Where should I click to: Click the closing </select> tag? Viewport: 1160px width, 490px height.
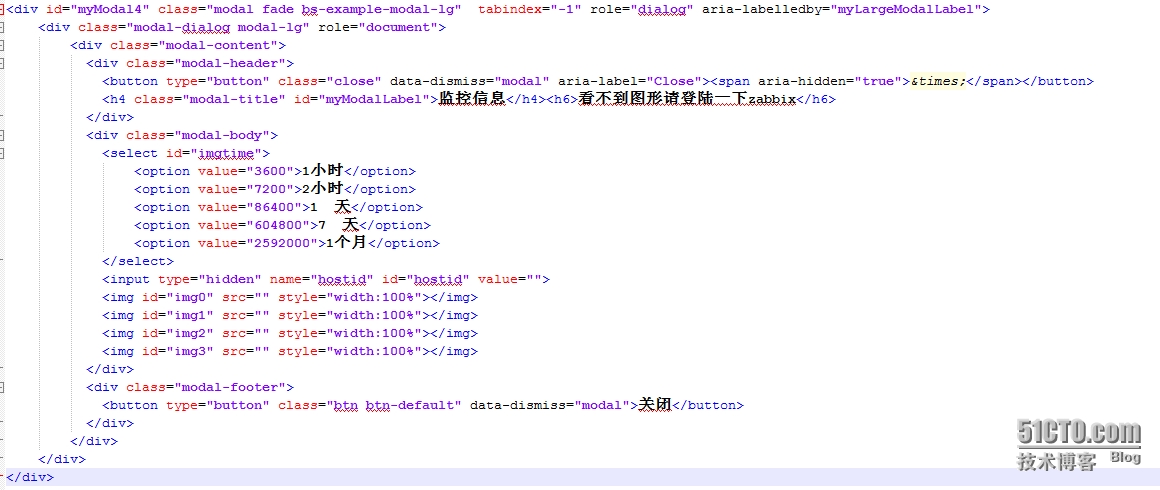[x=138, y=261]
